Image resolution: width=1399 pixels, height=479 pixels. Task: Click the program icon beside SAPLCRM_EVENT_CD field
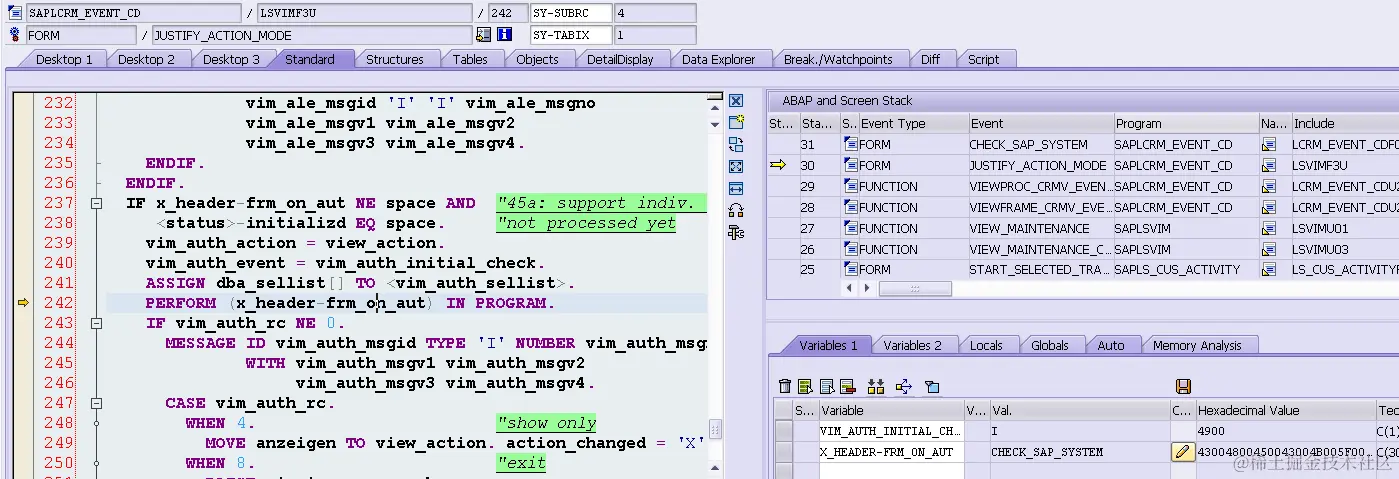pyautogui.click(x=14, y=13)
